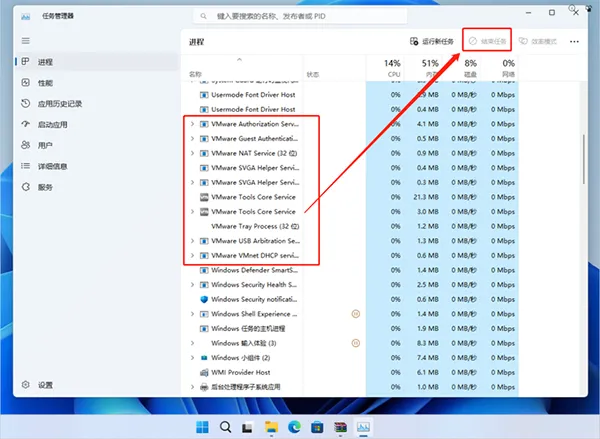Click the process search input field
The height and width of the screenshot is (439, 600).
click(x=300, y=16)
